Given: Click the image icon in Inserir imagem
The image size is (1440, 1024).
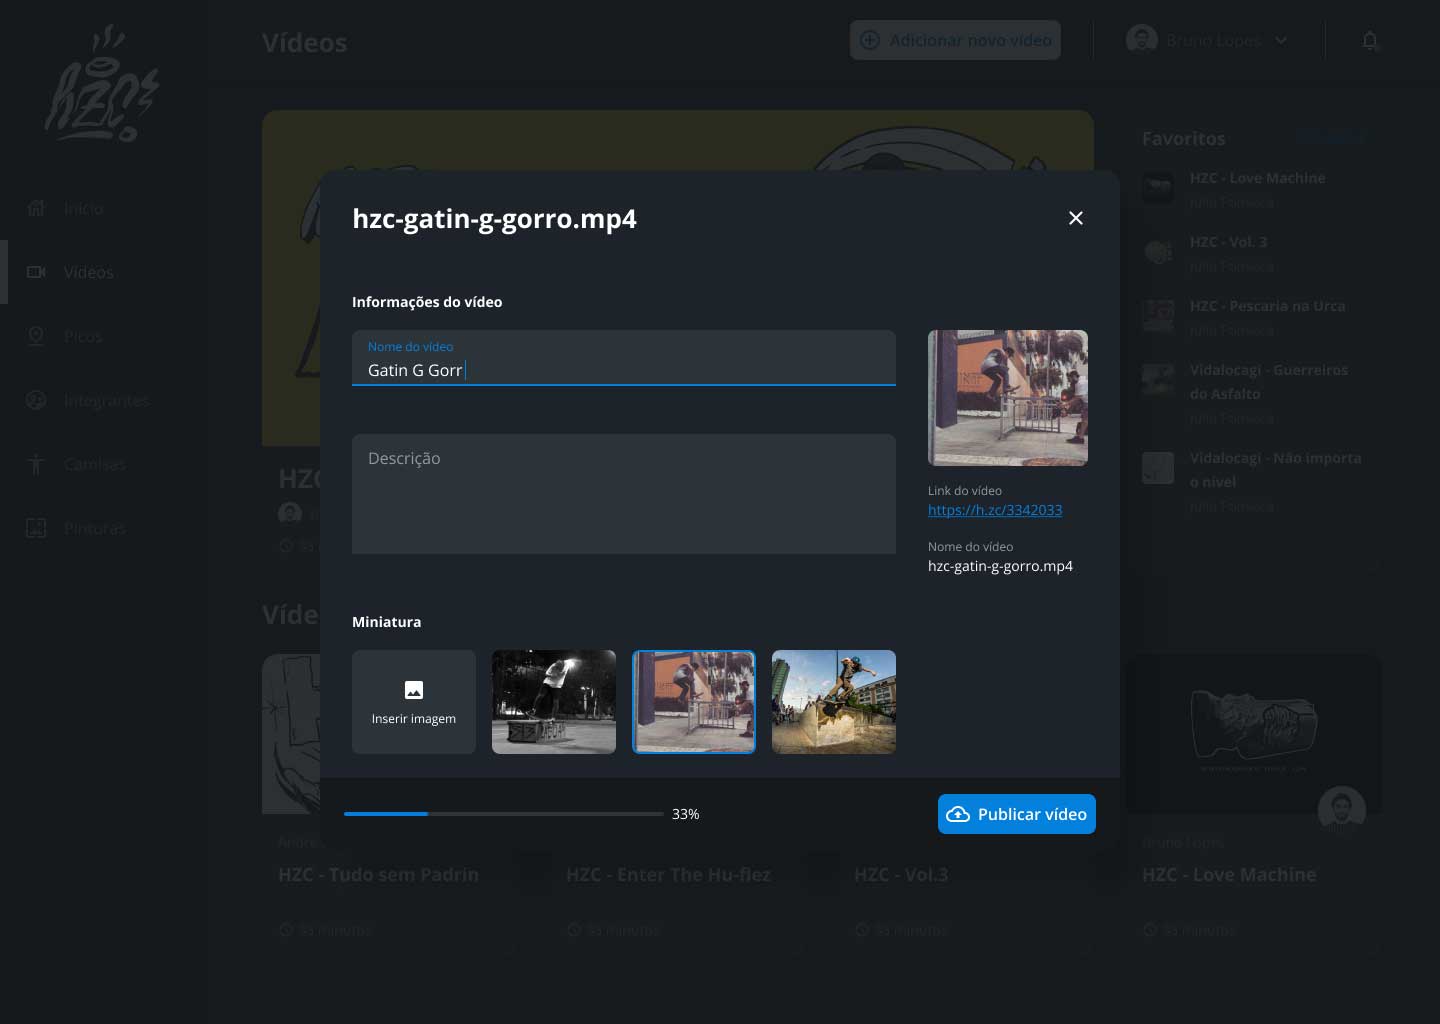Looking at the screenshot, I should point(414,690).
